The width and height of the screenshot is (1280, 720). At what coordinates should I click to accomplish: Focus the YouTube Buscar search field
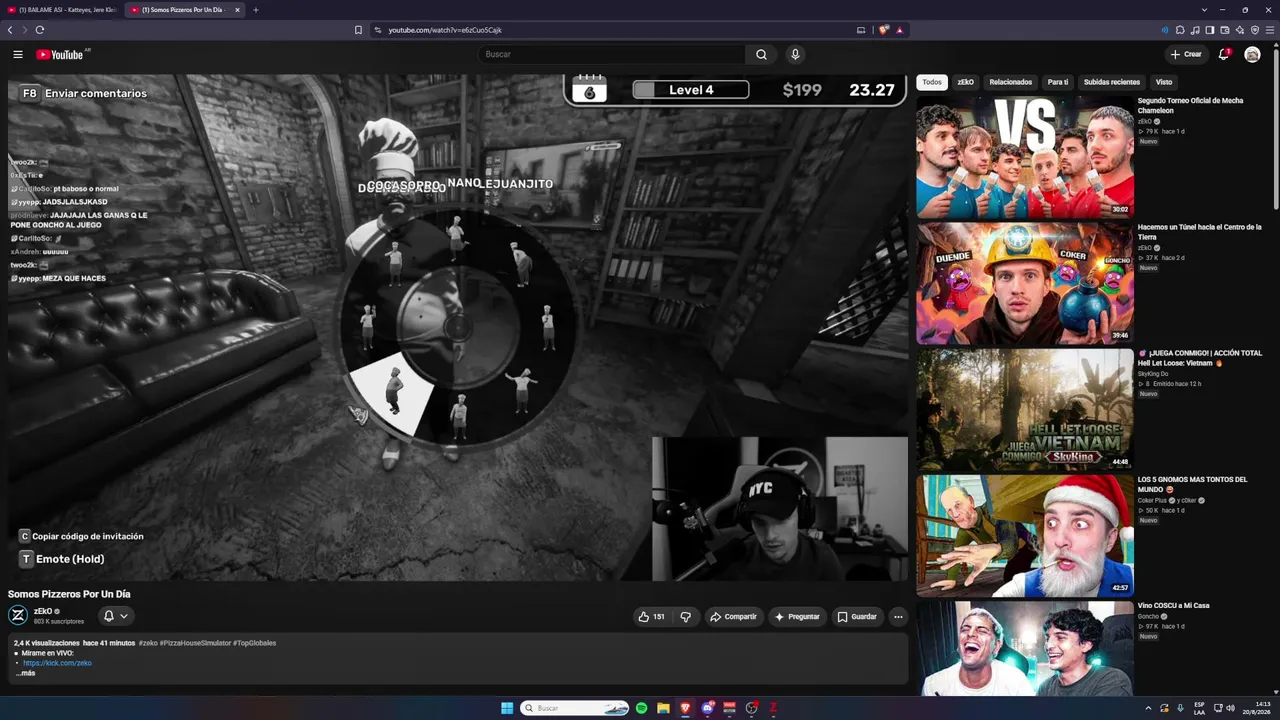pos(612,55)
